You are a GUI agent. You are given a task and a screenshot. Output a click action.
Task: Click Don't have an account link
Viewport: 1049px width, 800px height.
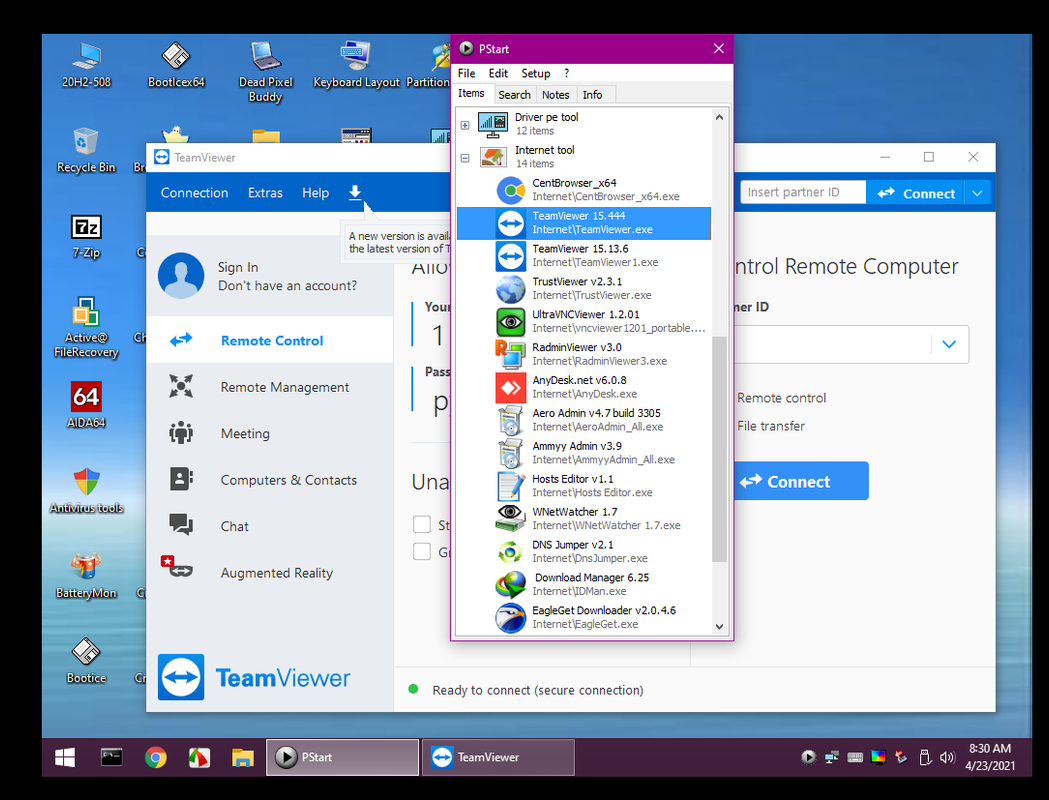[x=287, y=286]
